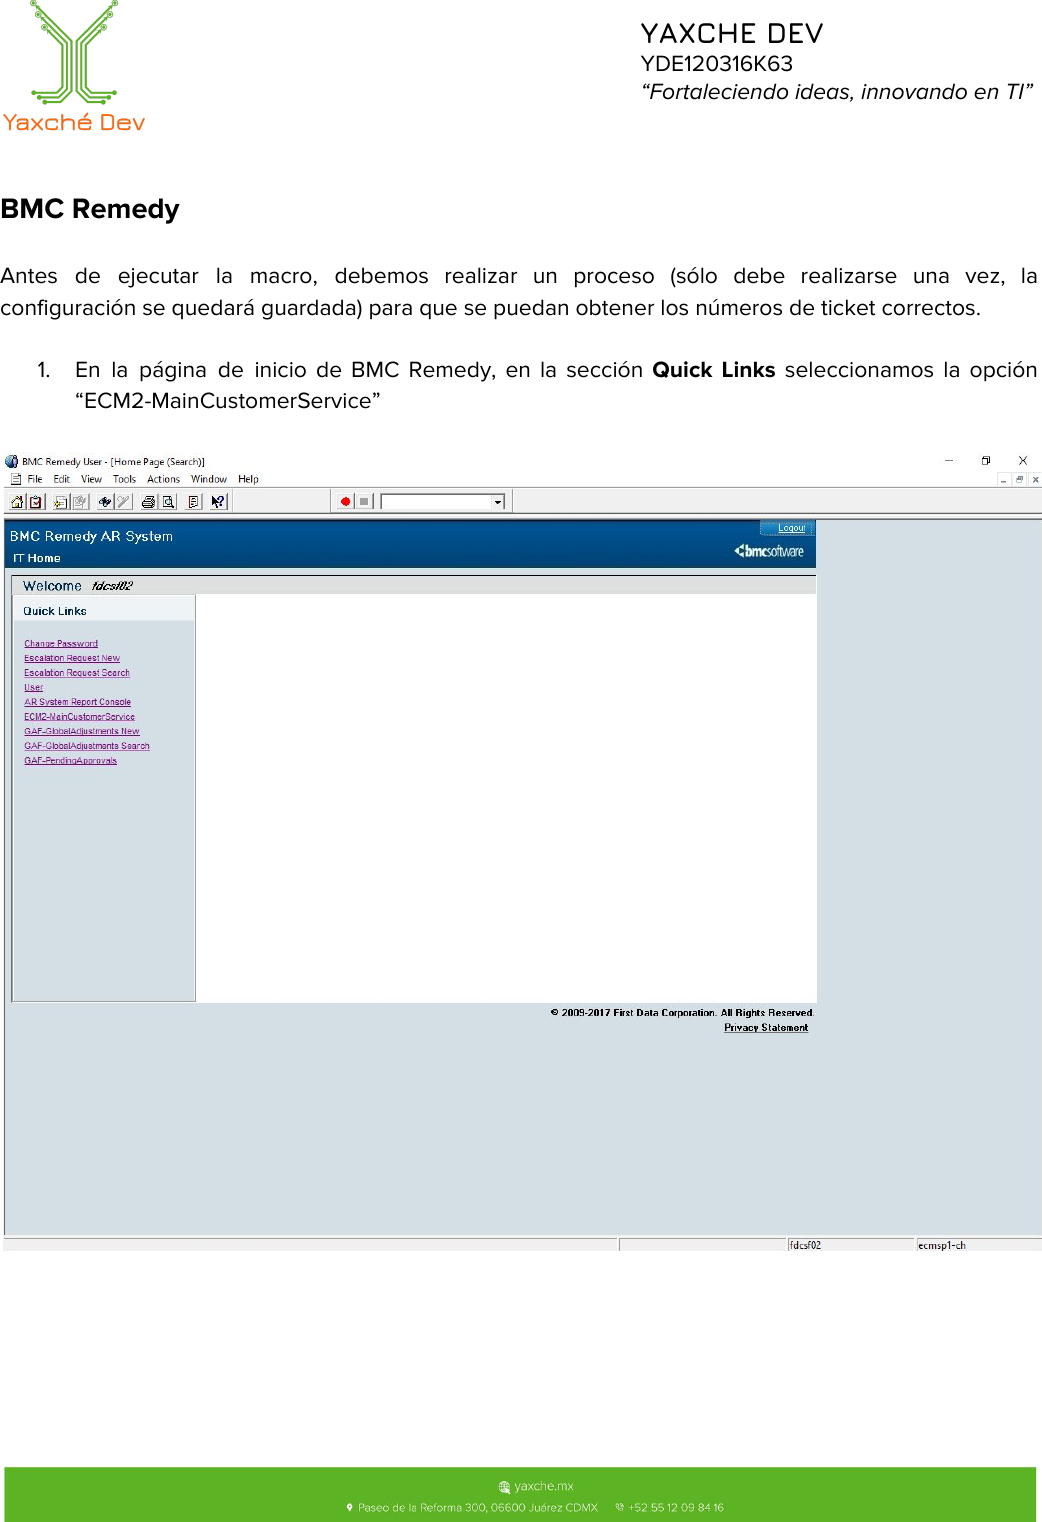Click the What's This help cursor icon
Viewport: 1042px width, 1522px height.
(218, 502)
